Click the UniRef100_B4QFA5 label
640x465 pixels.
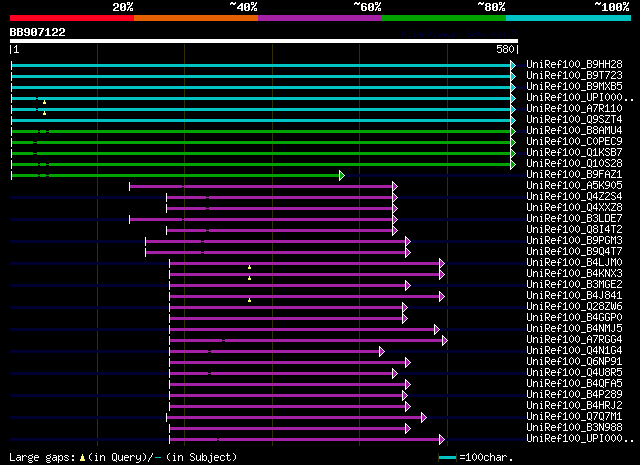574,384
